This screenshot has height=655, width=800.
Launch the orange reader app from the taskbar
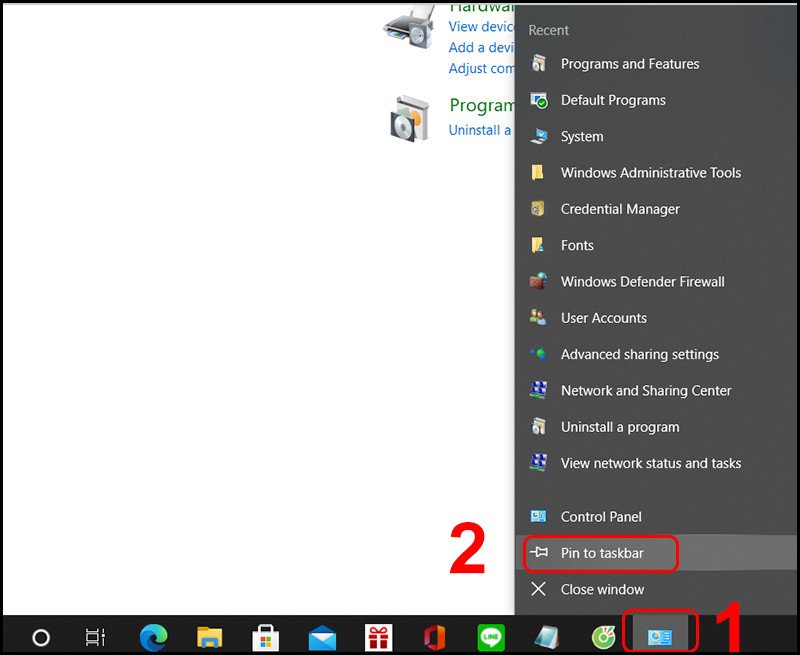(434, 636)
